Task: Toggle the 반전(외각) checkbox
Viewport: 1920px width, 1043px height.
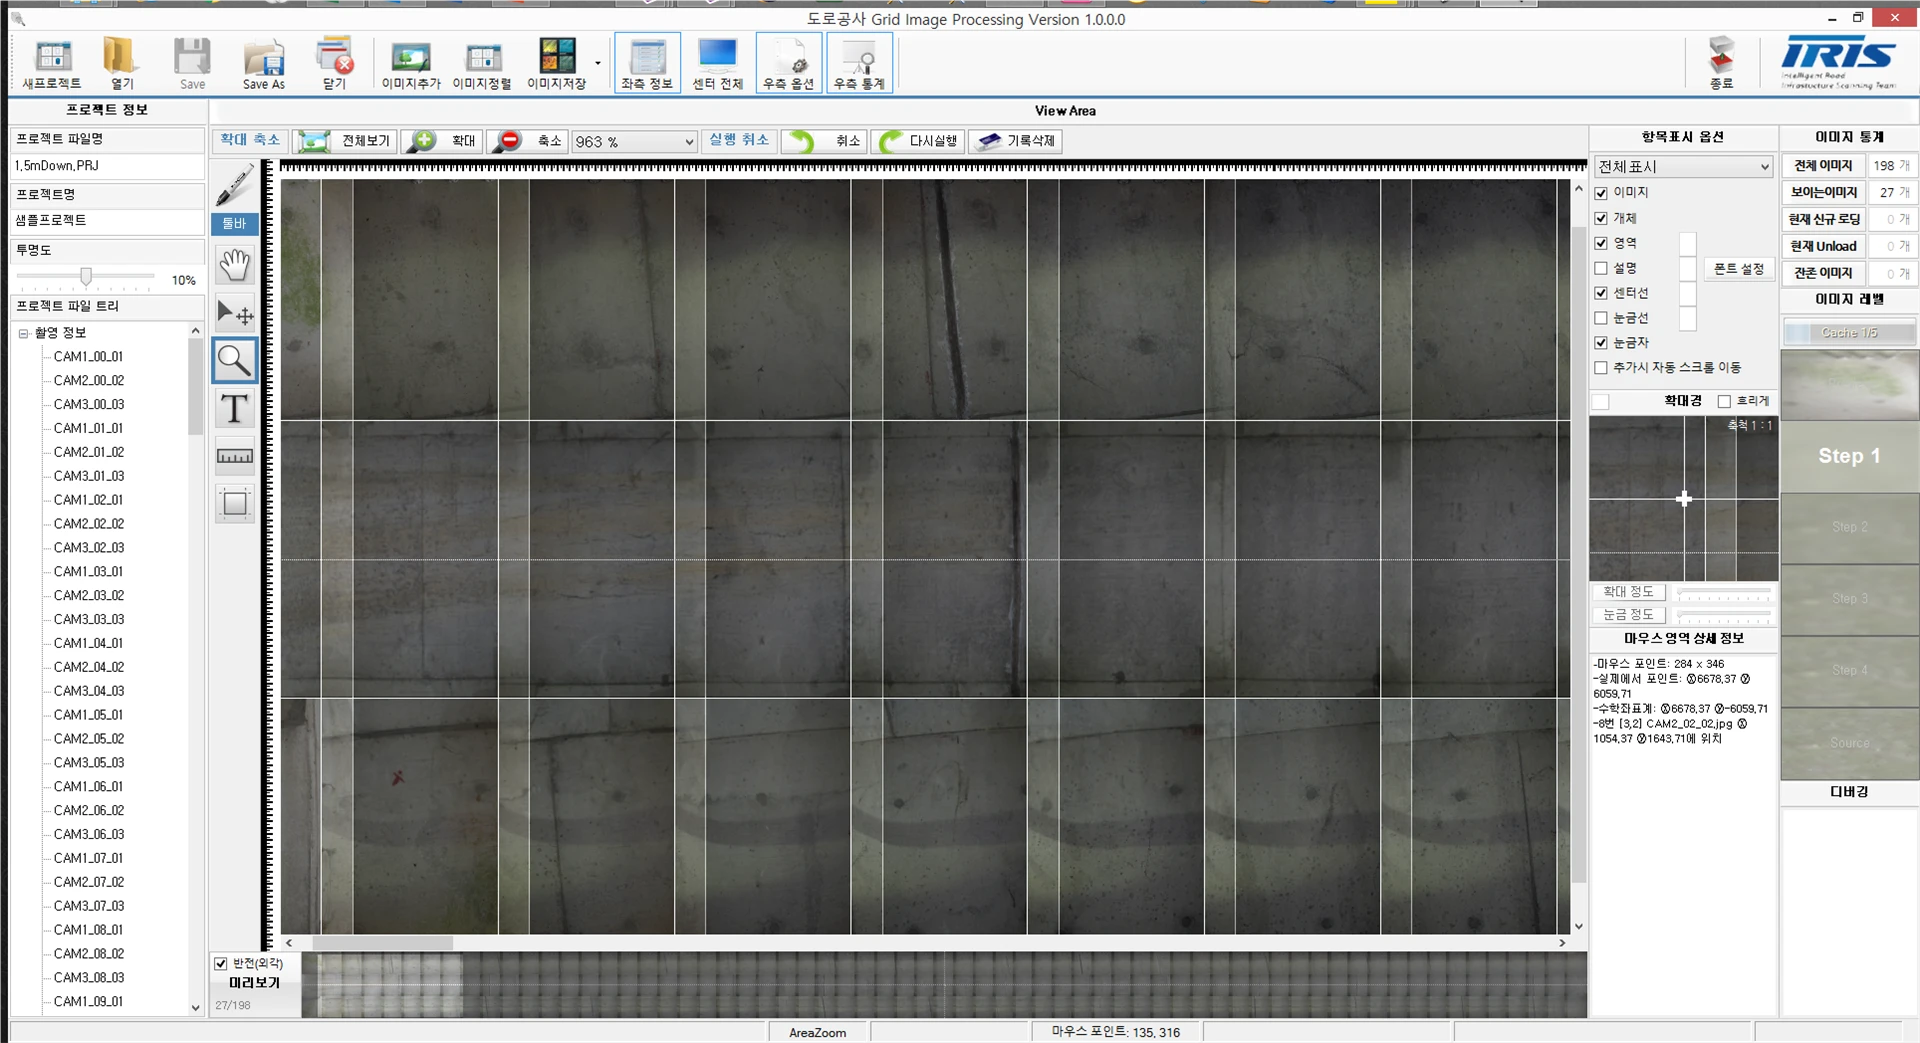Action: (x=221, y=964)
